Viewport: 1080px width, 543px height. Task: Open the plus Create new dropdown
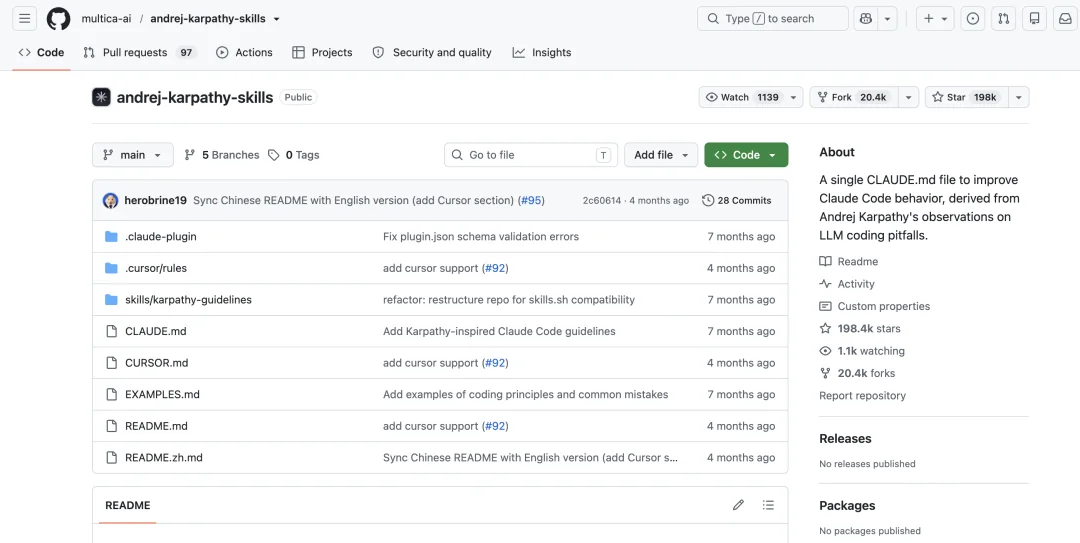[935, 19]
